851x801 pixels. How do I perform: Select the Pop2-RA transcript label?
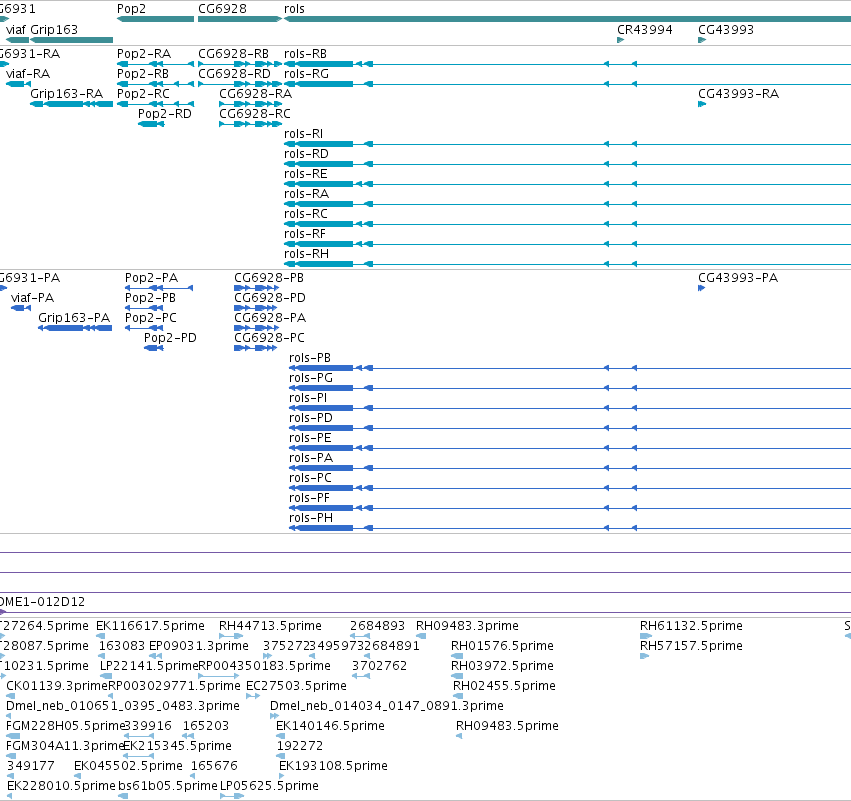click(x=144, y=53)
